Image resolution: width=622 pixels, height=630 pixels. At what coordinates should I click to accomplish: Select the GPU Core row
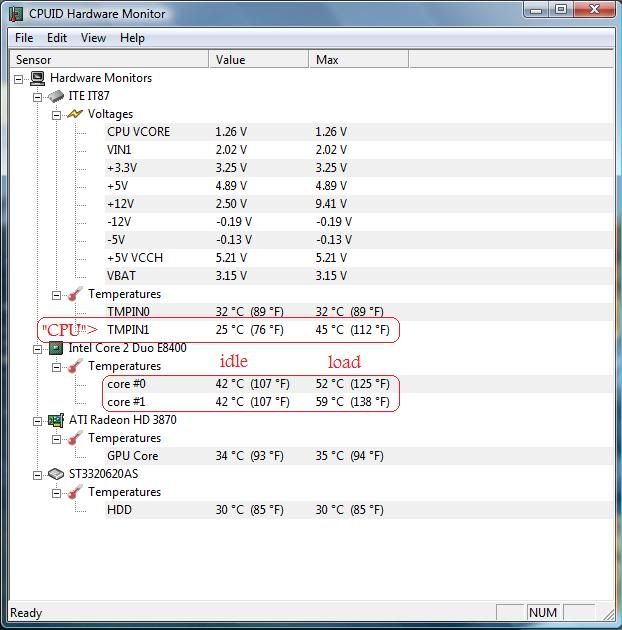pos(359,456)
